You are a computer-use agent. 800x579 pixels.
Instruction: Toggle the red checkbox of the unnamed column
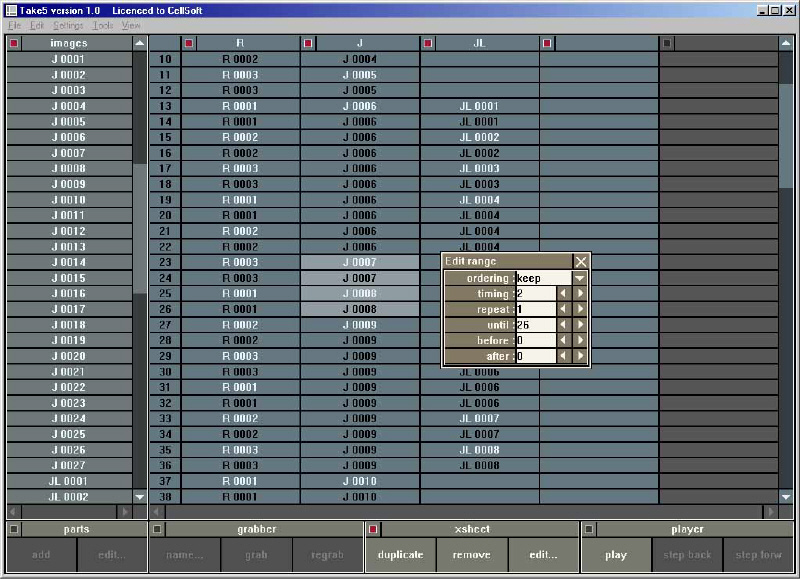point(547,43)
